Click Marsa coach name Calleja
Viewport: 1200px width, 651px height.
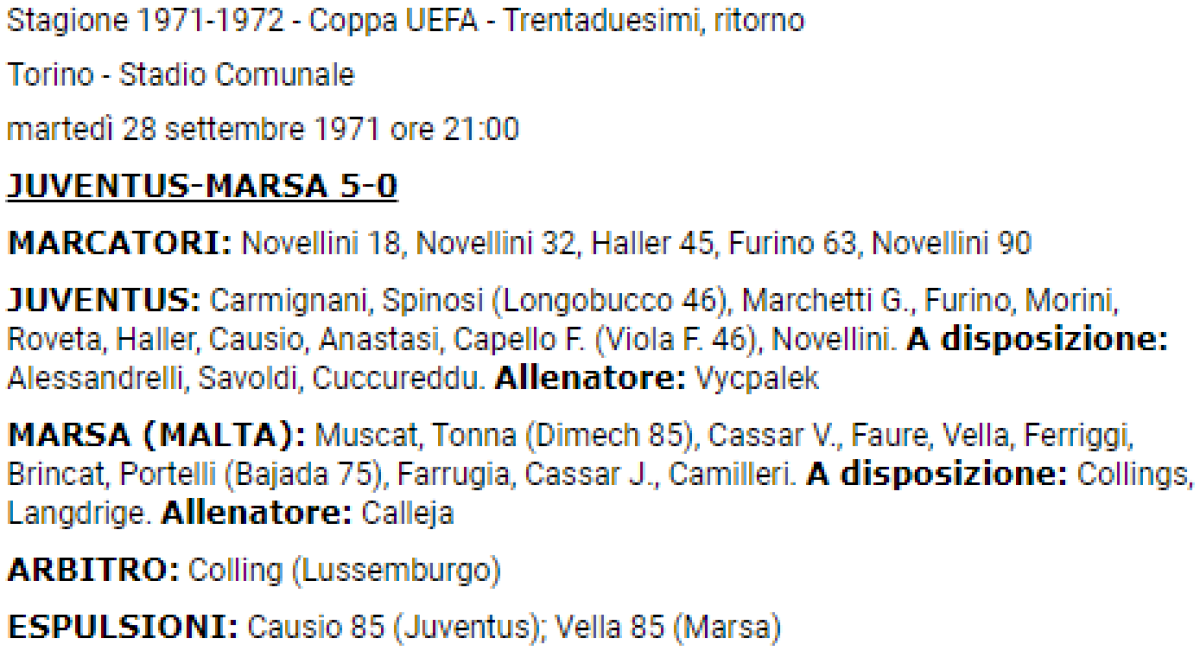click(x=407, y=515)
